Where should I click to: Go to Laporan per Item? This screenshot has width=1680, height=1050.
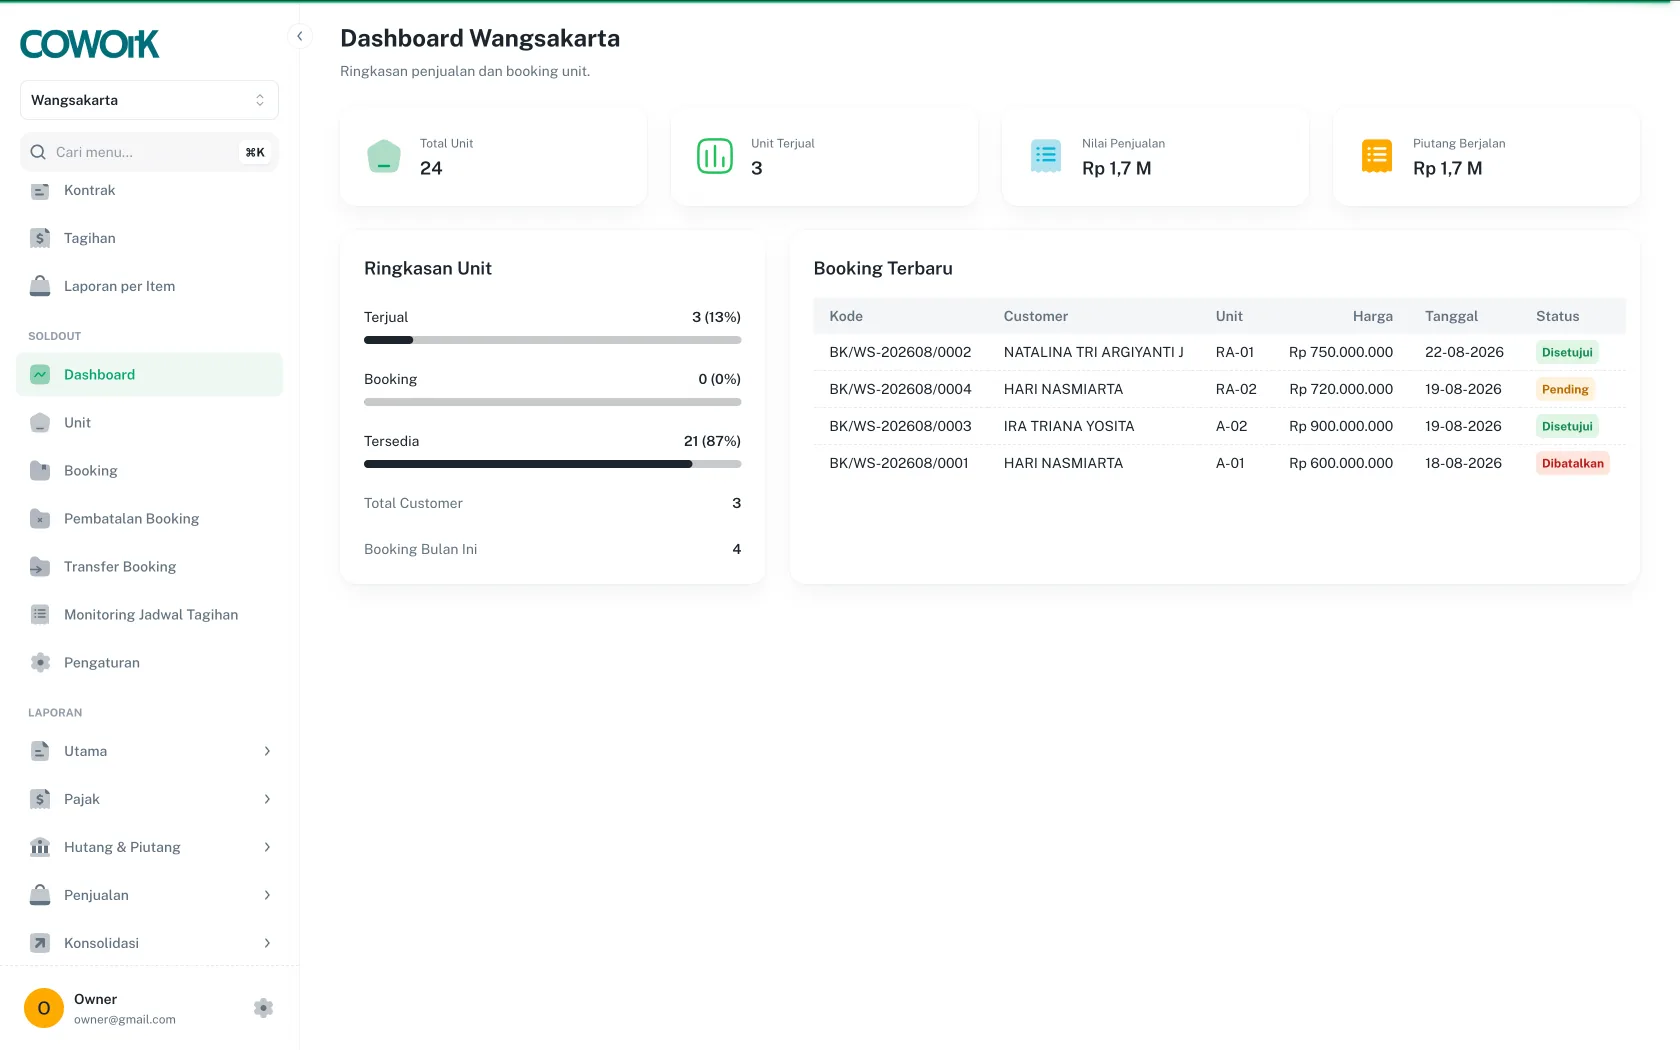(x=149, y=286)
